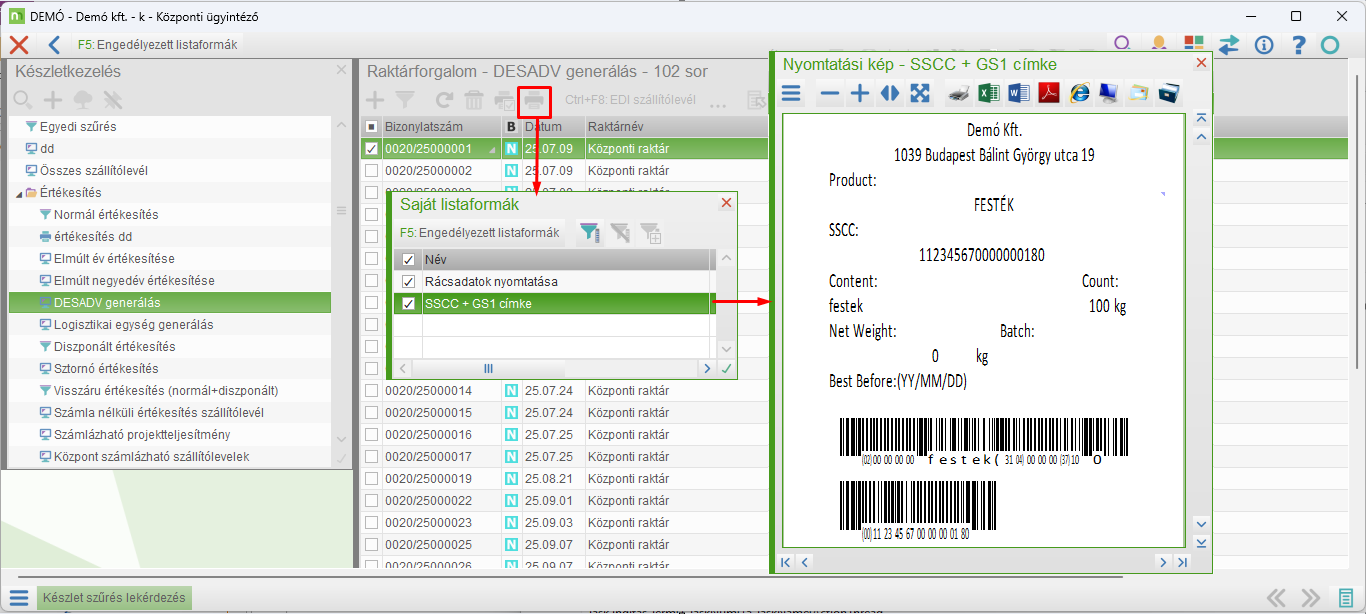Uncheck the SSCC + GS1 címke checkbox
The image size is (1366, 614).
408,304
